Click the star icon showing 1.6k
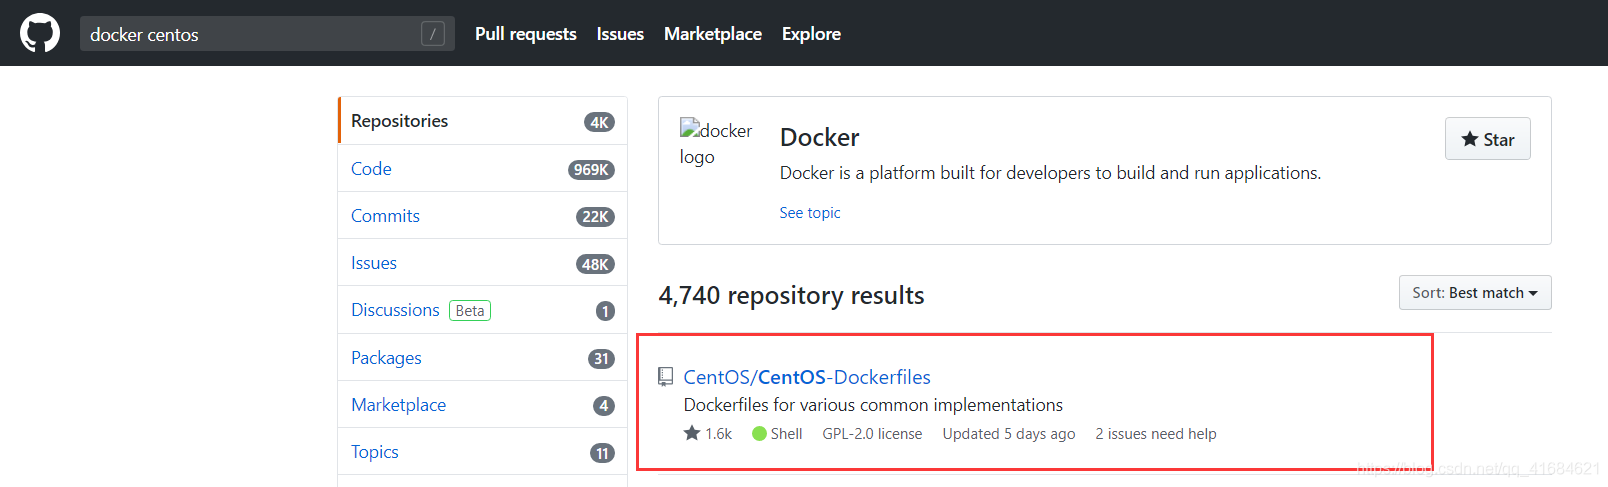This screenshot has width=1608, height=487. [692, 433]
